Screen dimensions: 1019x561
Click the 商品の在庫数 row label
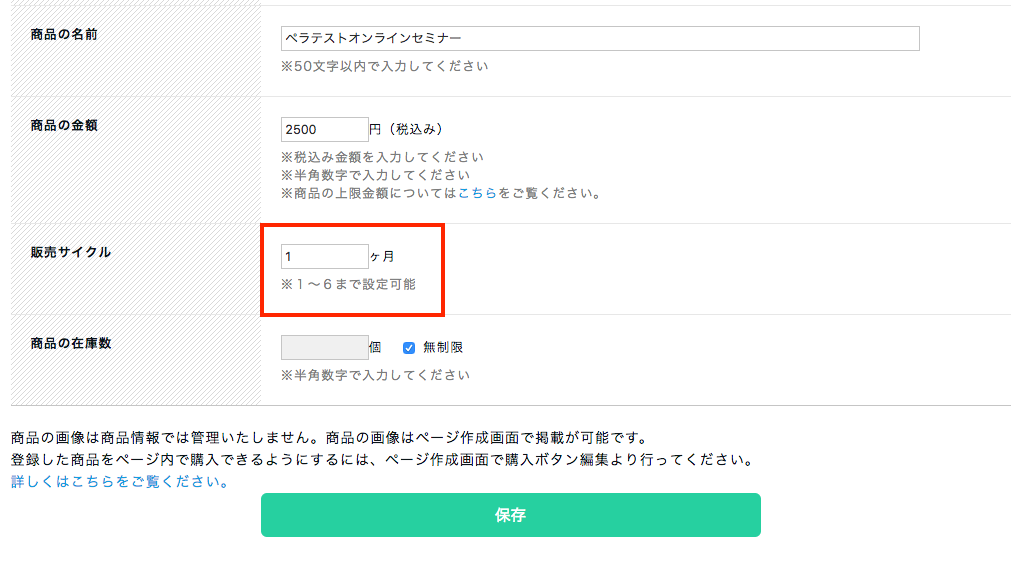[71, 343]
